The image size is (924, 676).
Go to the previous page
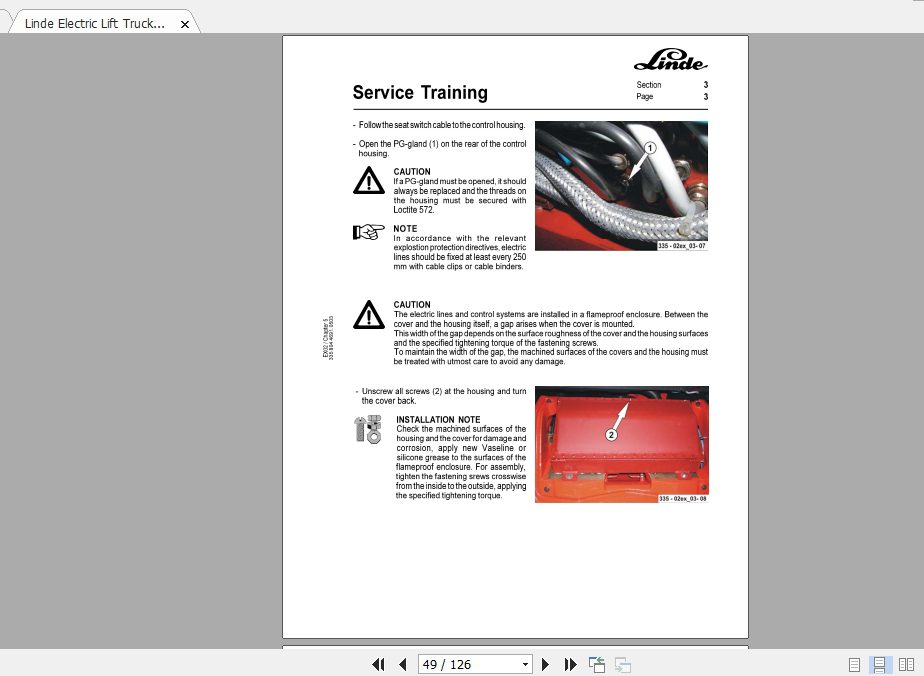click(403, 665)
